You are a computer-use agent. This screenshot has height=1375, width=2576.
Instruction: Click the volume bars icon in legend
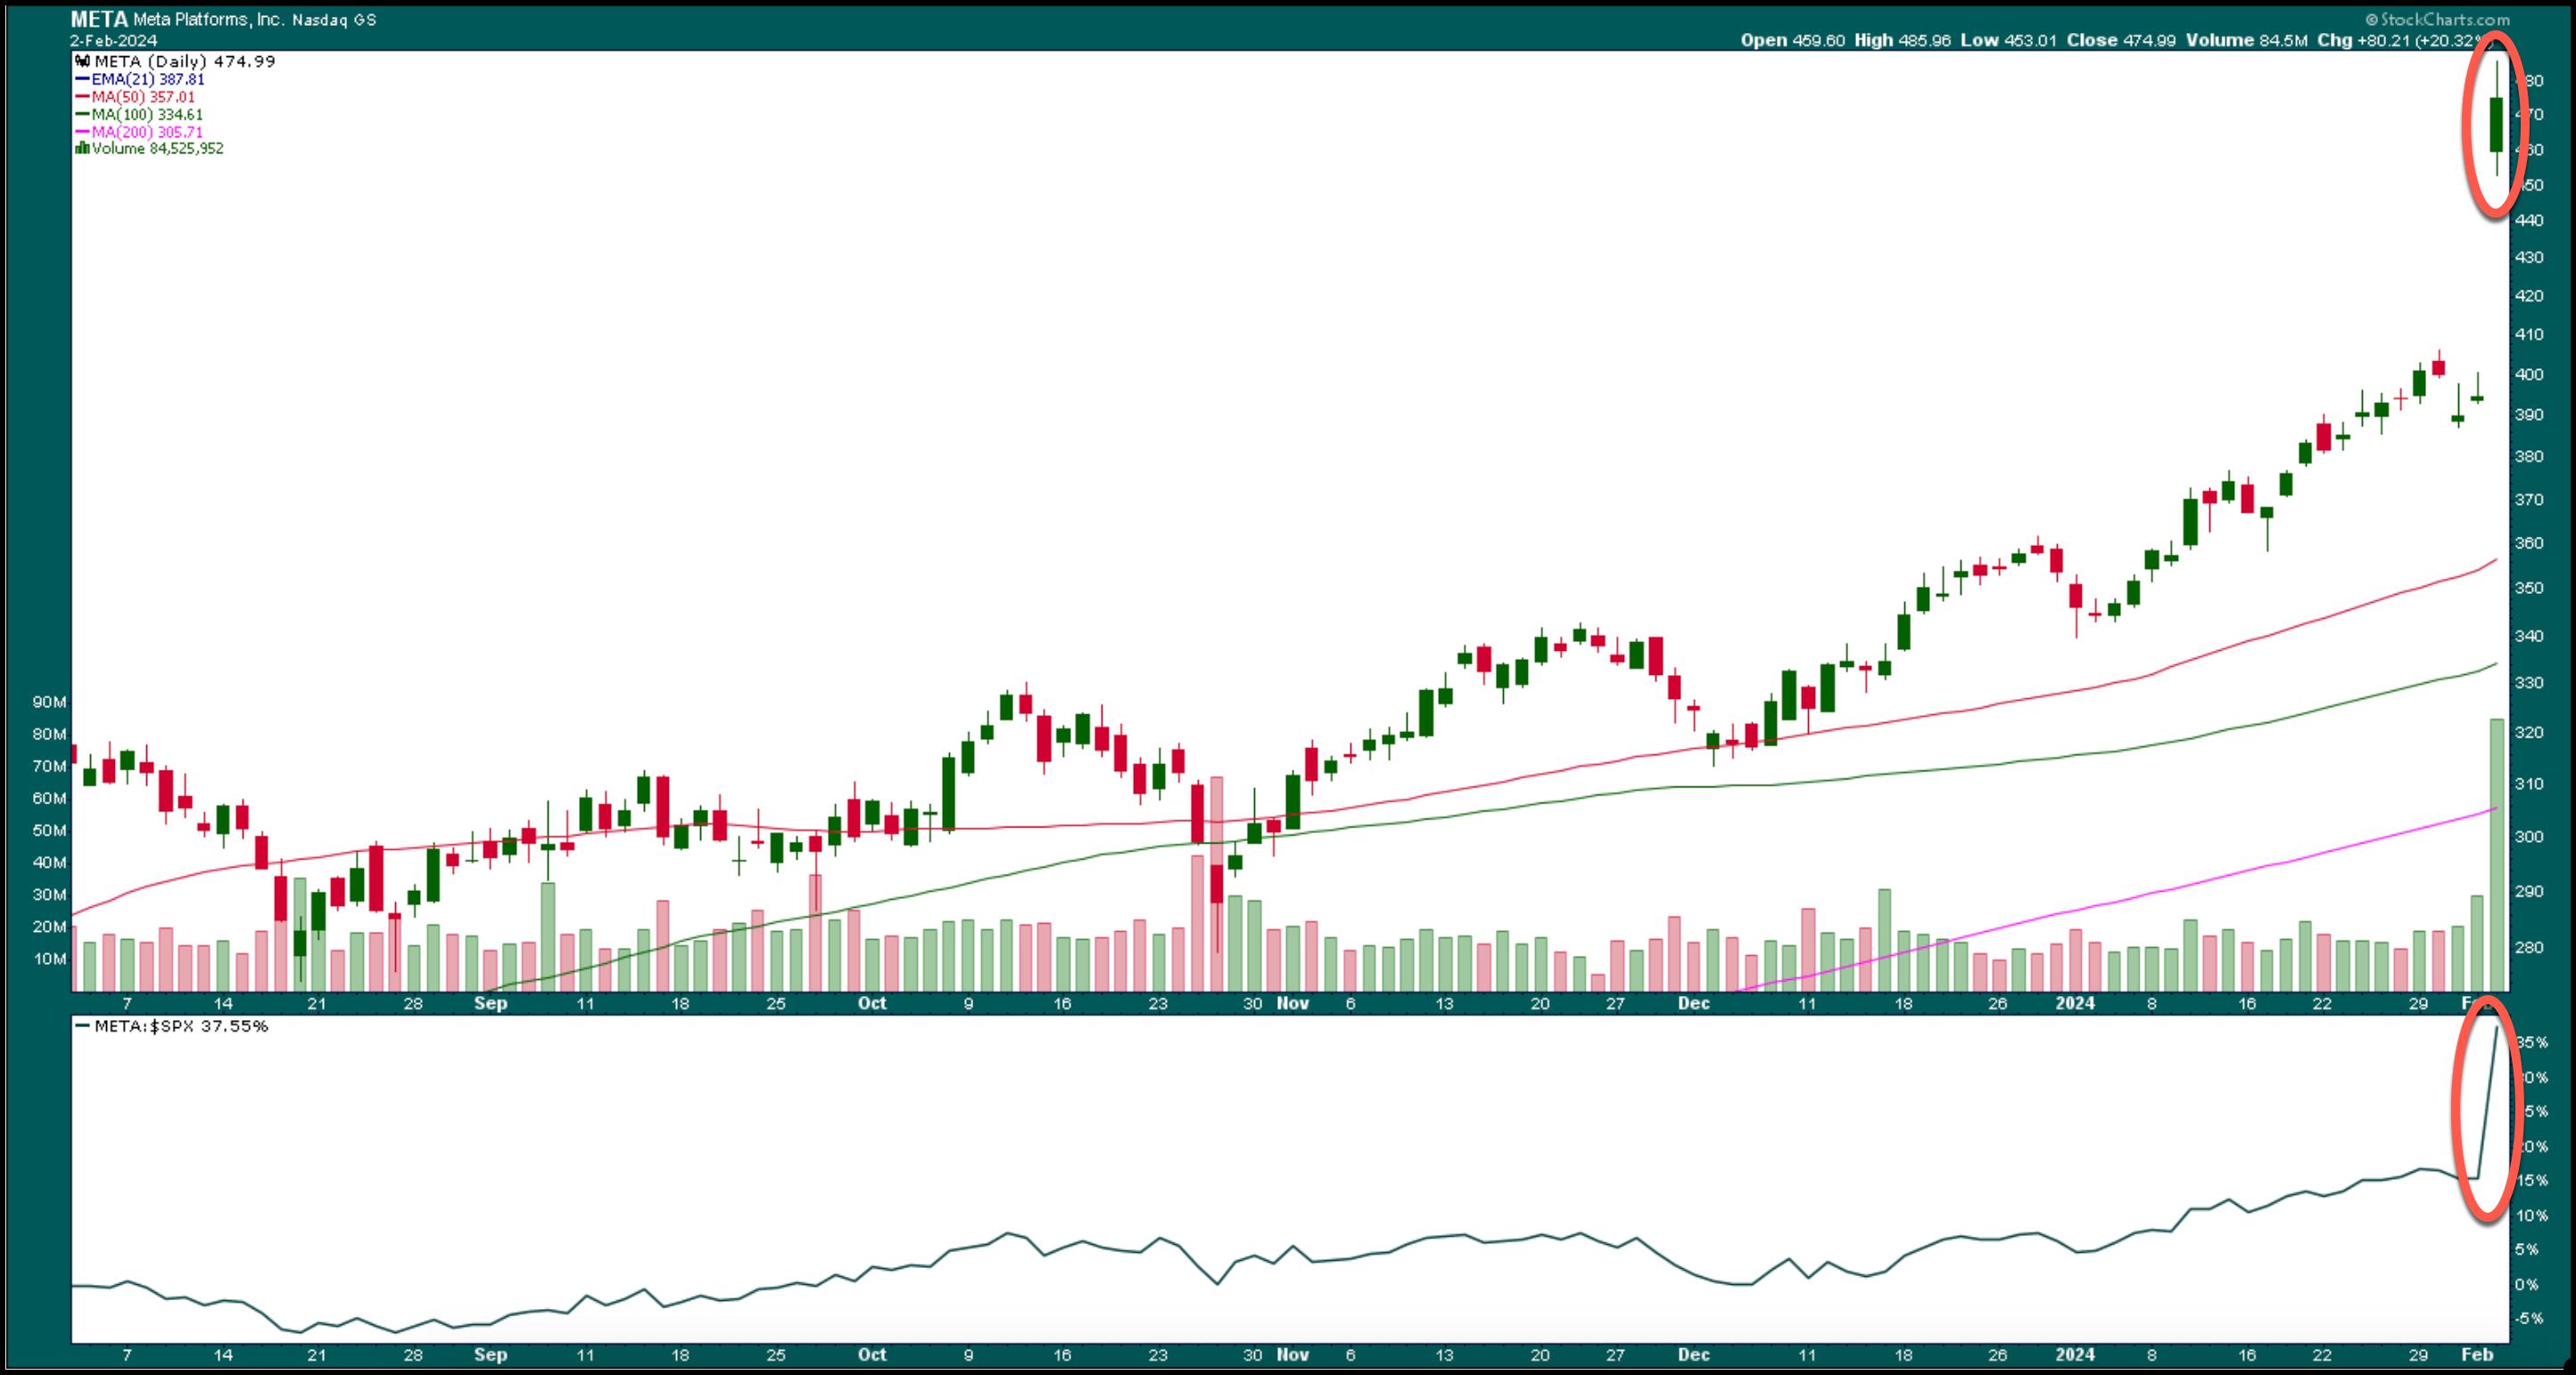tap(82, 149)
